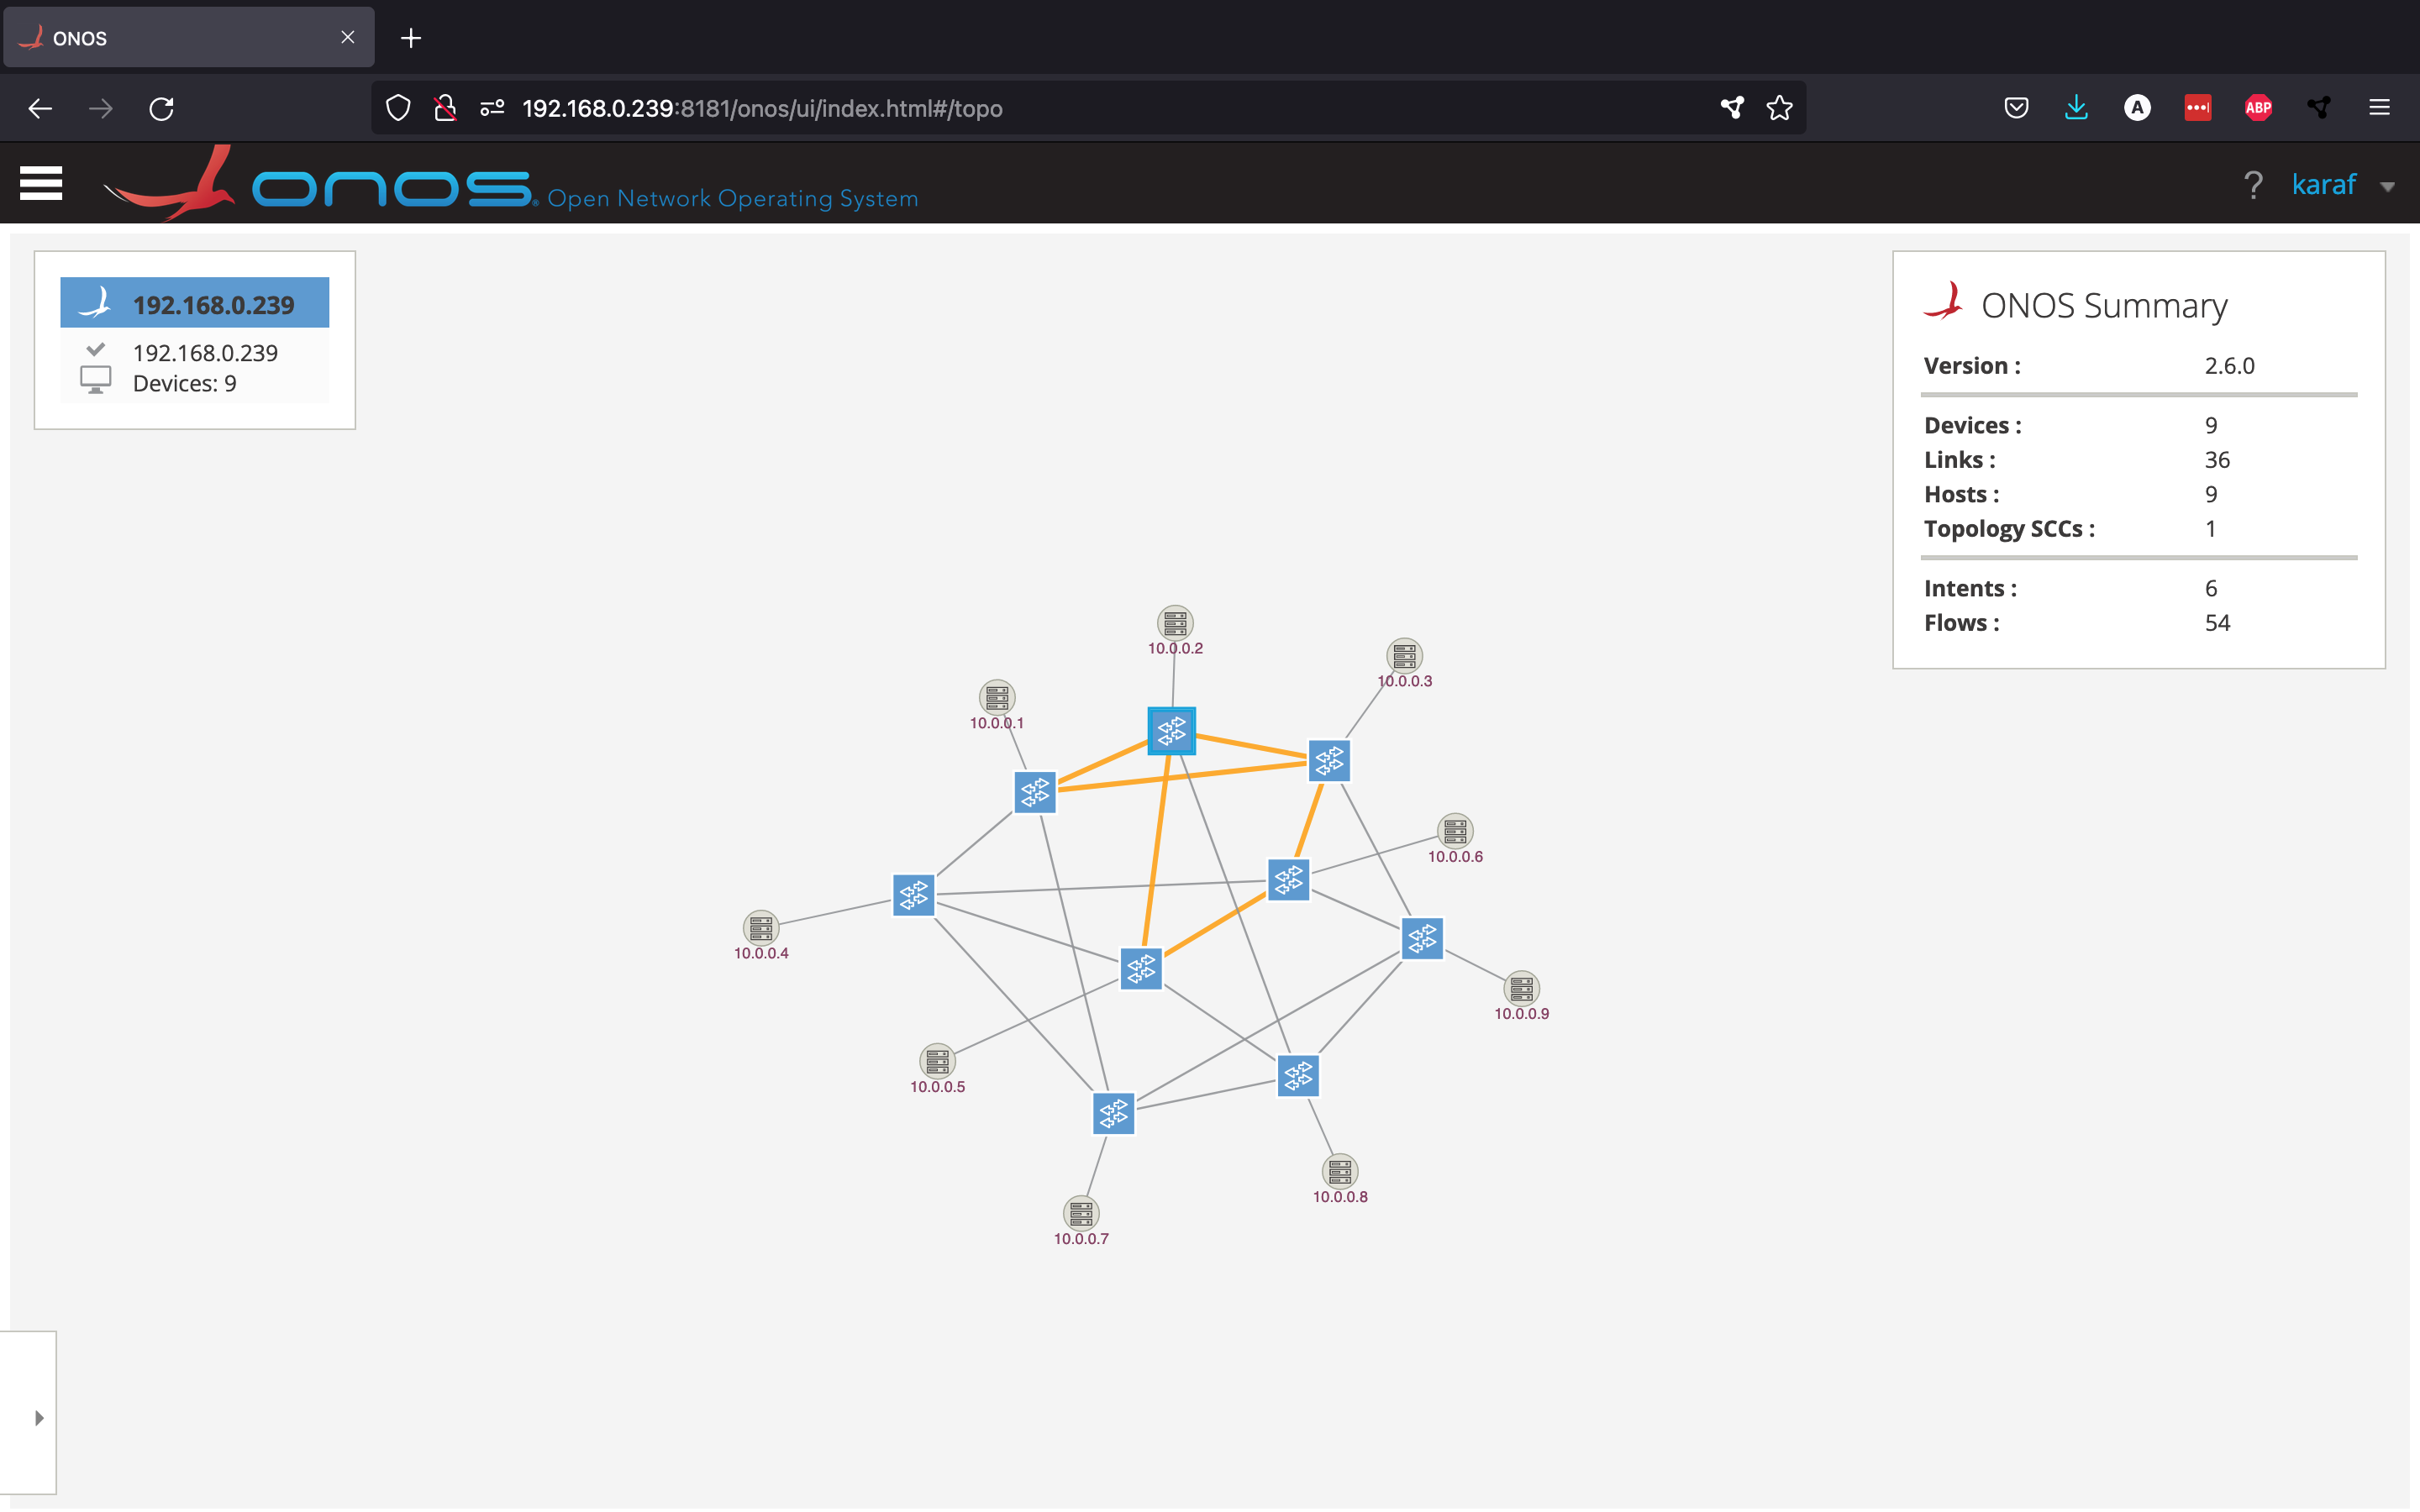Image resolution: width=2420 pixels, height=1512 pixels.
Task: Go back to previous browser page
Action: point(40,108)
